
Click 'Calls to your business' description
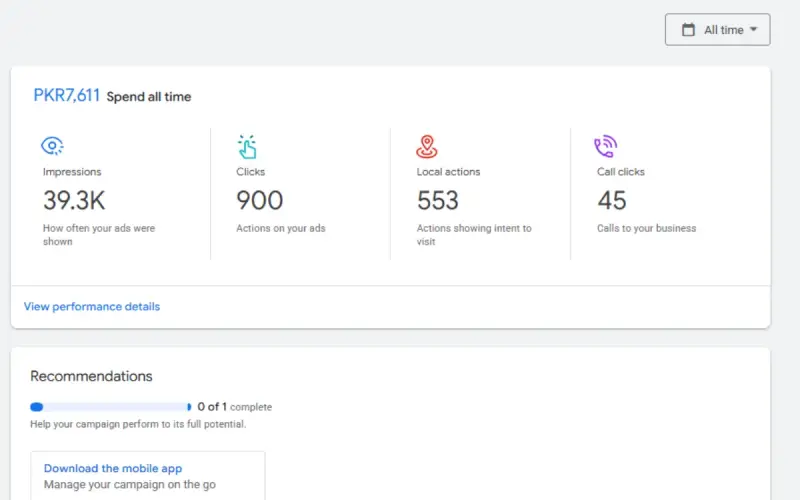tap(646, 228)
